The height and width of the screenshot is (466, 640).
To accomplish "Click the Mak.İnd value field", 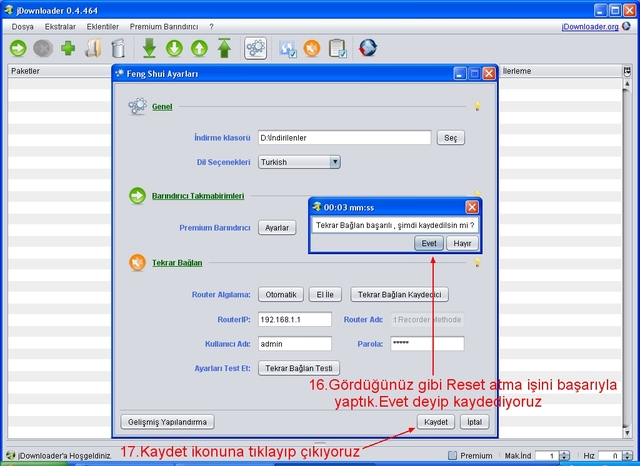I will [x=547, y=455].
